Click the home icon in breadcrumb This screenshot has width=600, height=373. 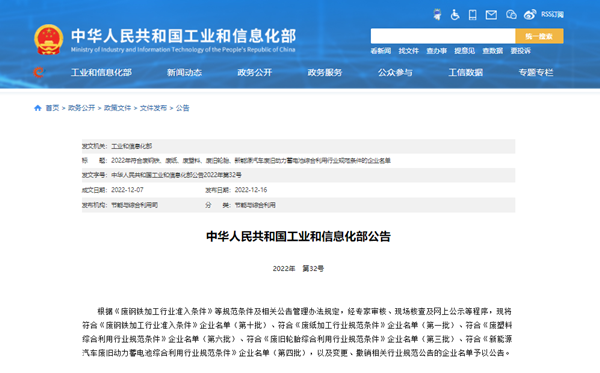click(38, 108)
